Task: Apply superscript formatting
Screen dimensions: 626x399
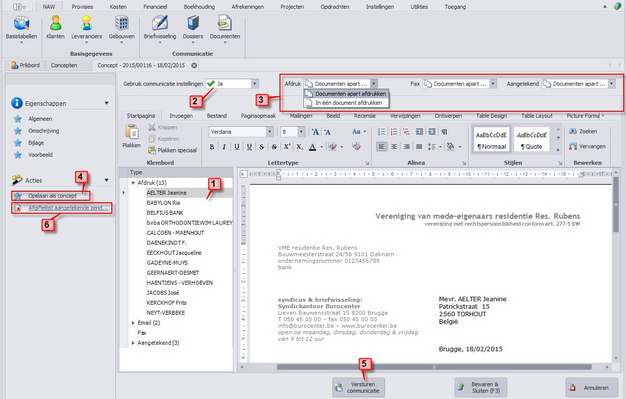Action: [x=287, y=147]
